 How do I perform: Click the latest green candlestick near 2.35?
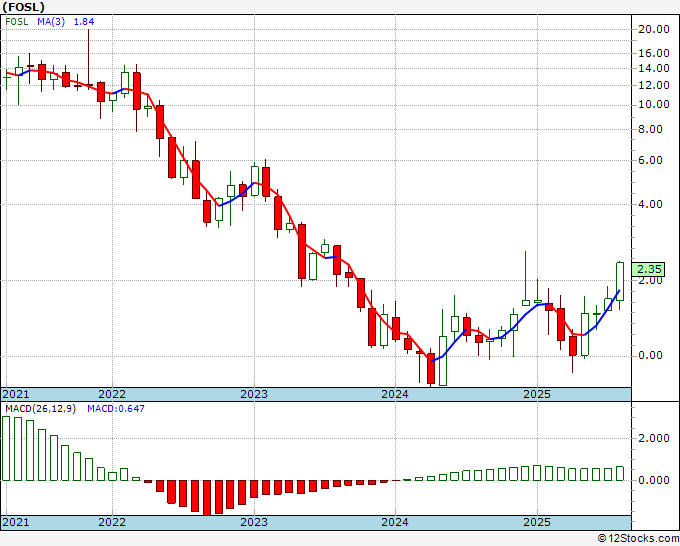point(620,281)
